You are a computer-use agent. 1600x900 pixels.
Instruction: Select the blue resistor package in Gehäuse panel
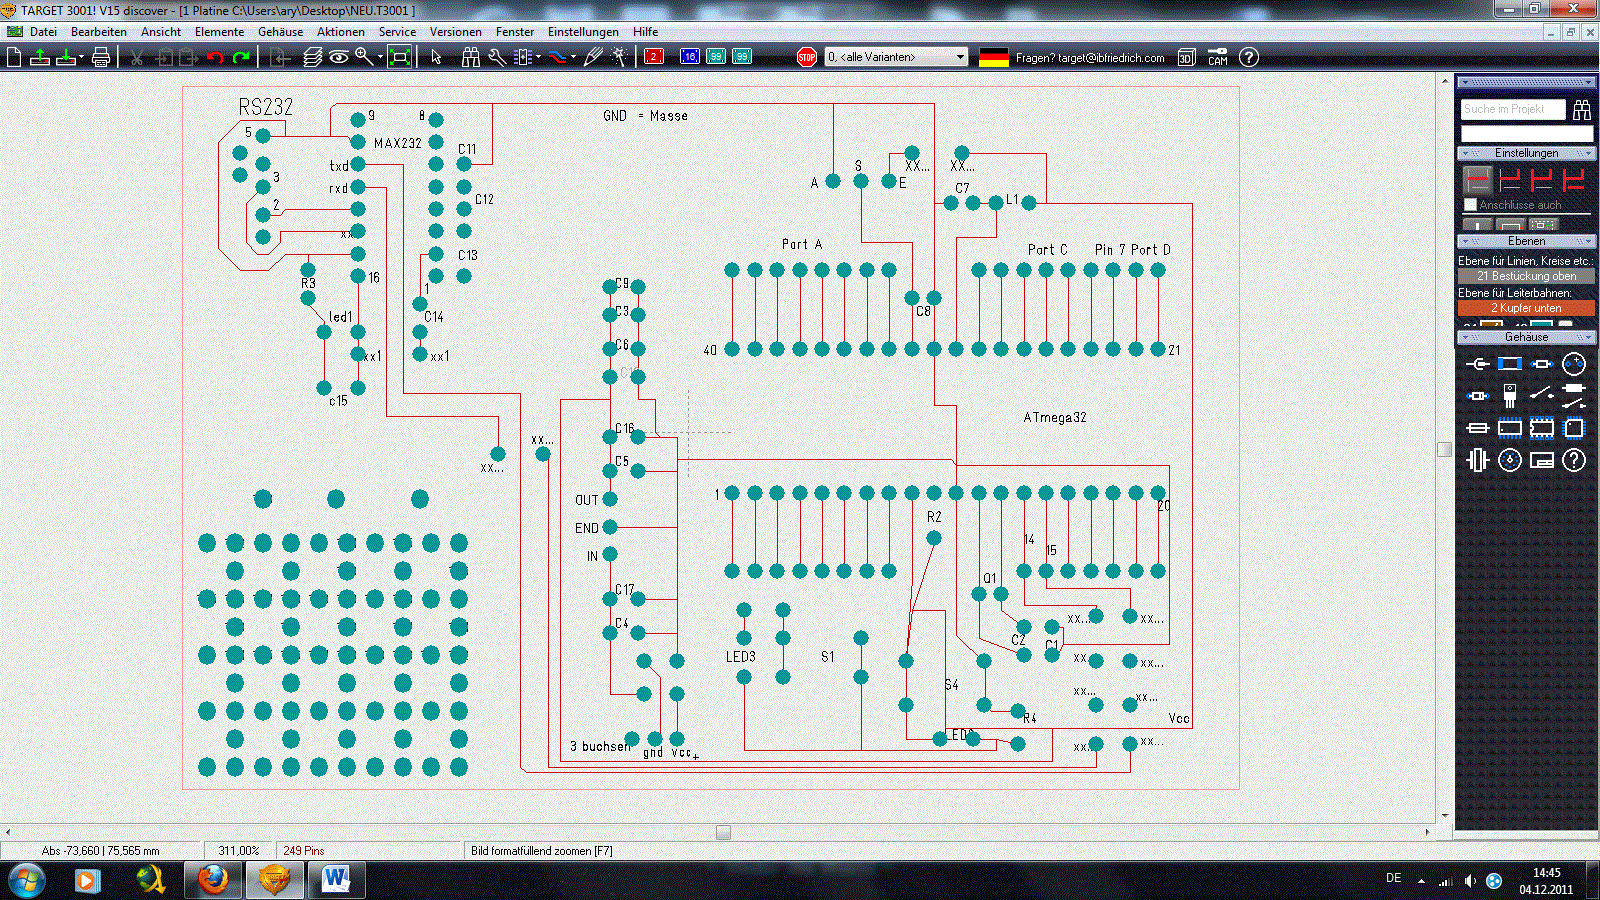click(1510, 364)
